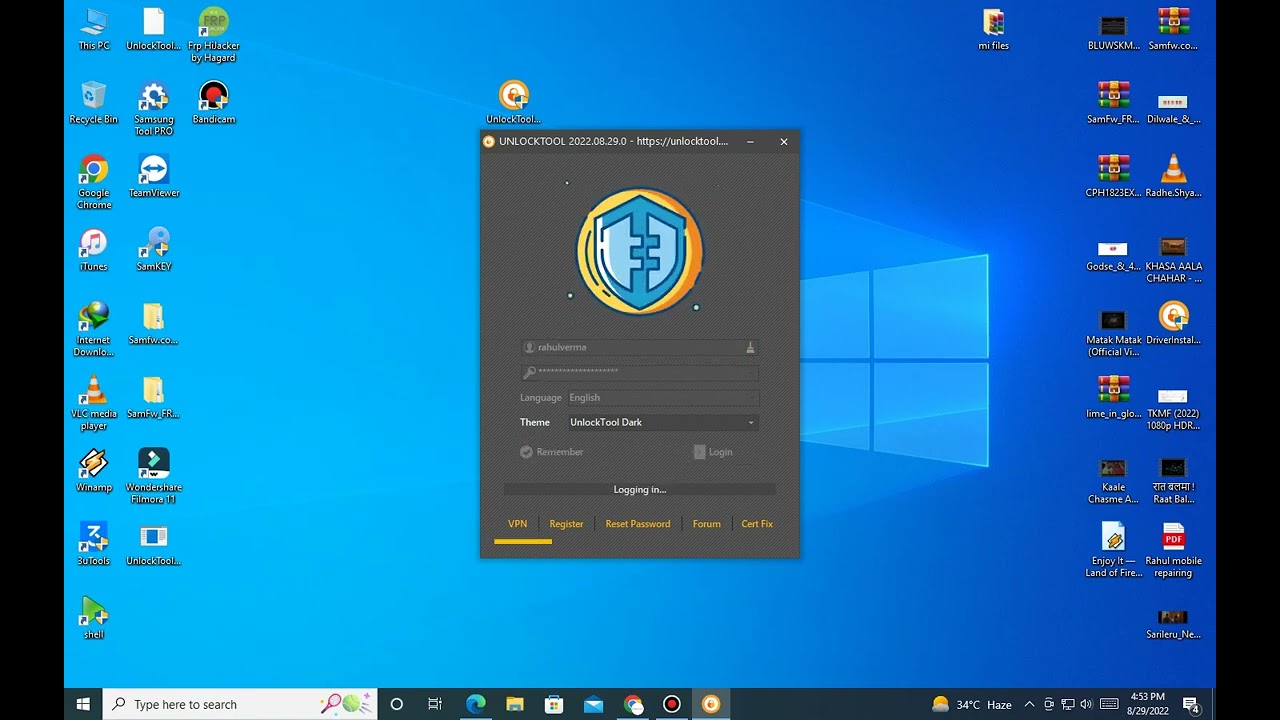Open the shell shortcut on desktop

click(94, 618)
